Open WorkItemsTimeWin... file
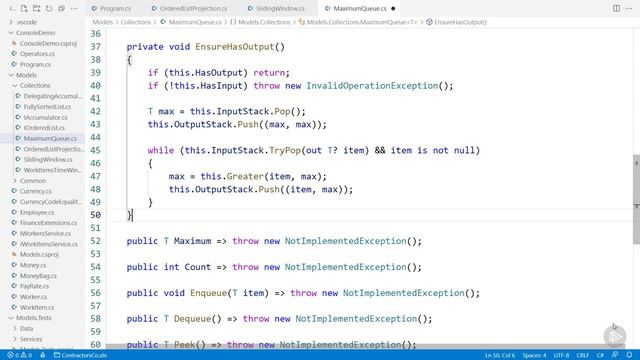 tap(52, 170)
